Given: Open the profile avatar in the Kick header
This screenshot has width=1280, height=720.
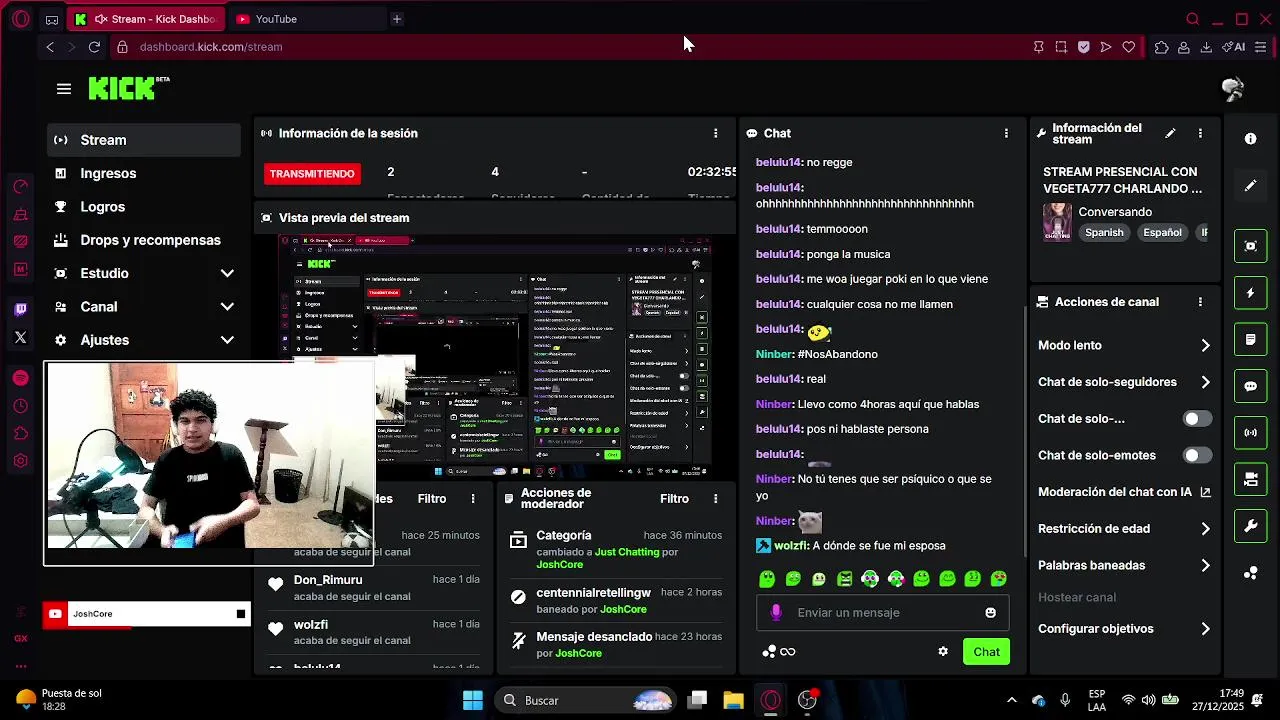Looking at the screenshot, I should (x=1233, y=89).
